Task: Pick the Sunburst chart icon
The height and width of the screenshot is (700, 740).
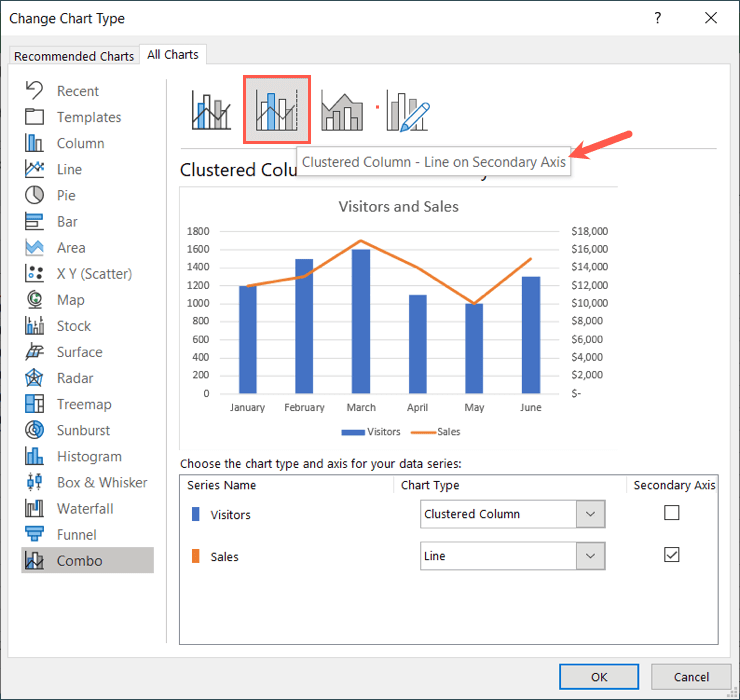Action: (x=34, y=430)
